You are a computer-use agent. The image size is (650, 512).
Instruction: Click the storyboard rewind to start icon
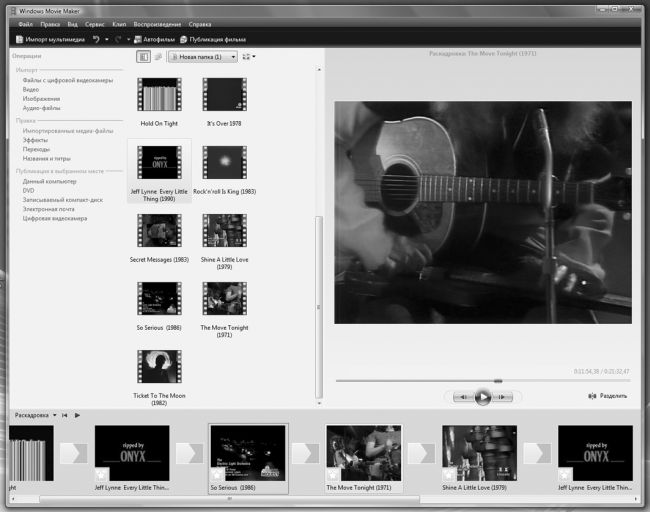[x=64, y=415]
